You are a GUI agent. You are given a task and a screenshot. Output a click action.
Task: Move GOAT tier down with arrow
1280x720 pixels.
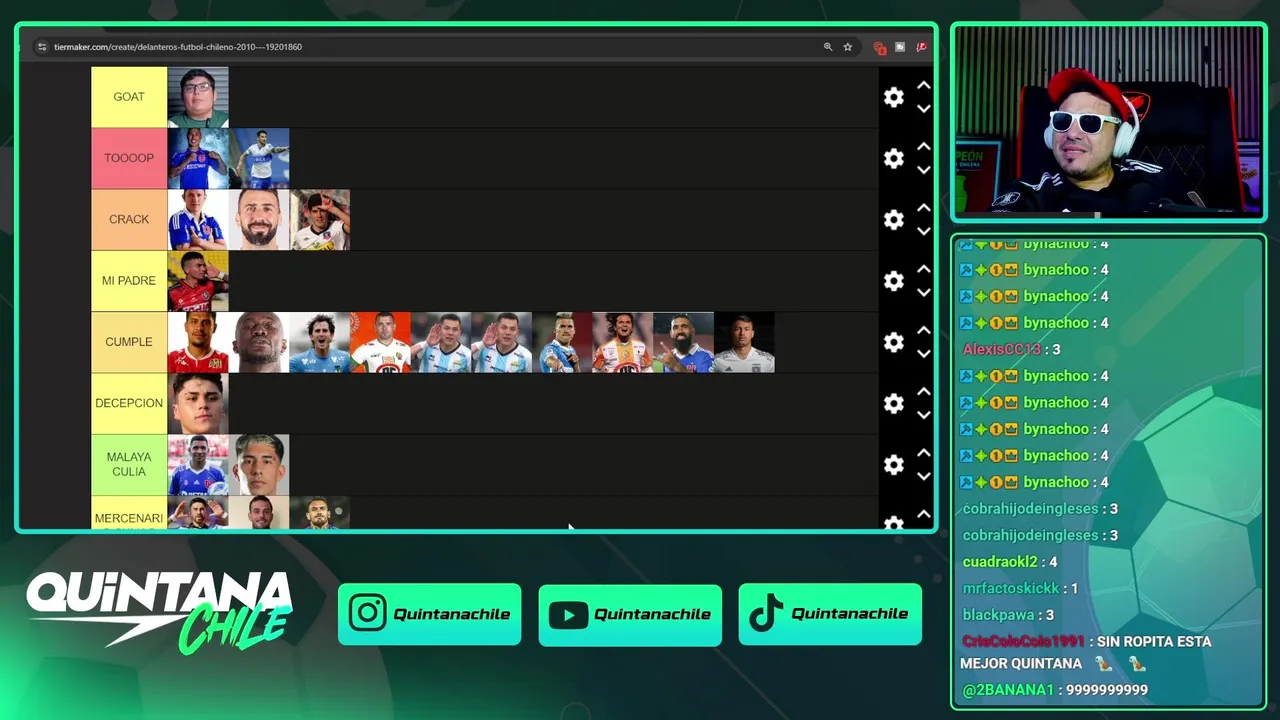click(x=924, y=108)
